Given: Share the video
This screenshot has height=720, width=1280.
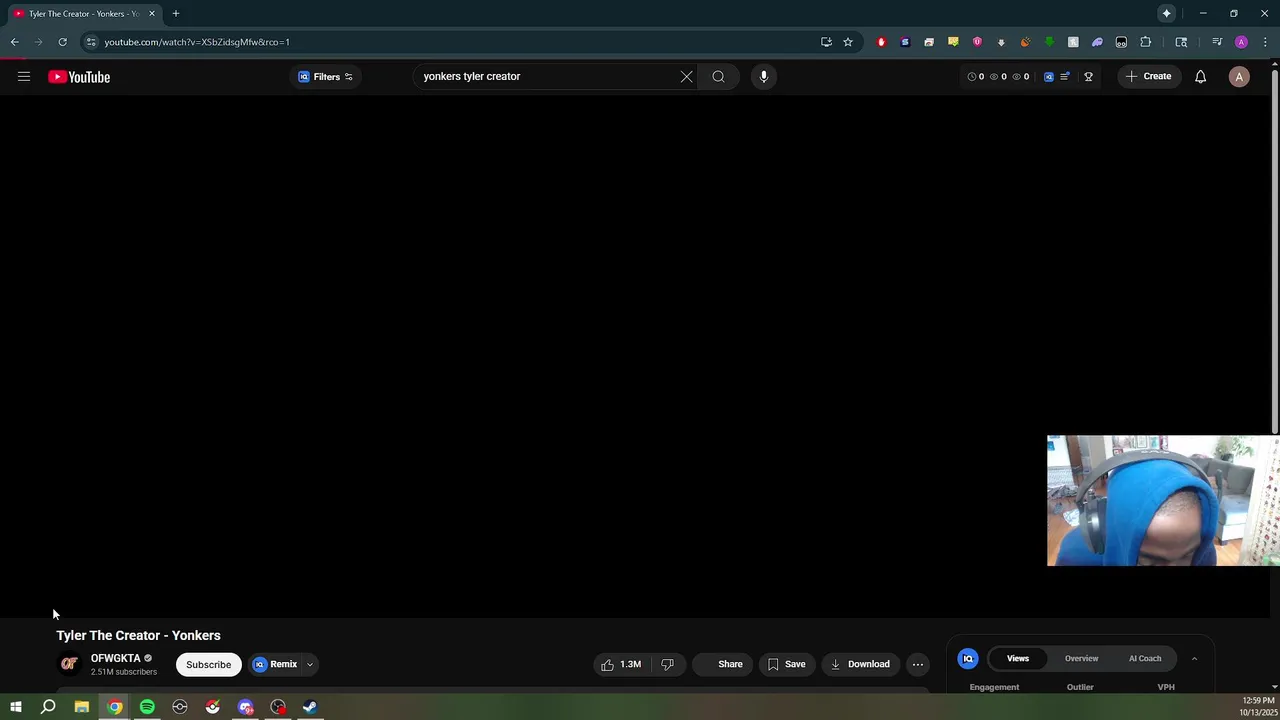Looking at the screenshot, I should tap(723, 664).
